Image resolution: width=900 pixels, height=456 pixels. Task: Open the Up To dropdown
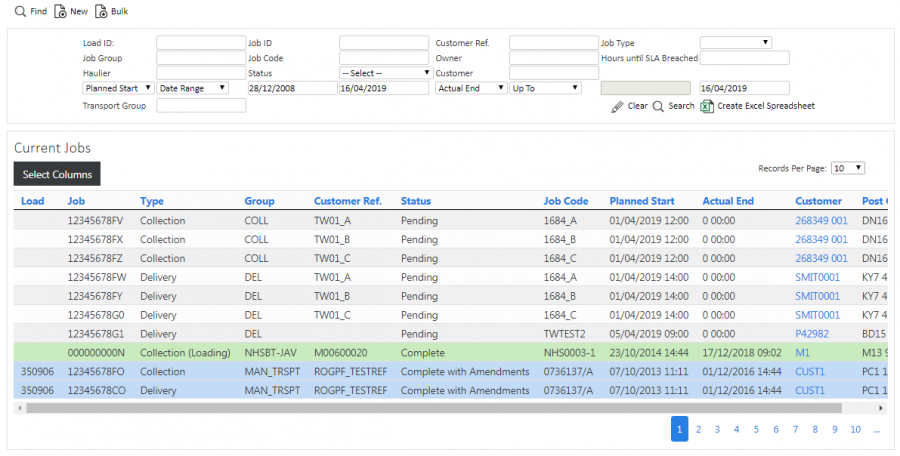click(x=545, y=88)
